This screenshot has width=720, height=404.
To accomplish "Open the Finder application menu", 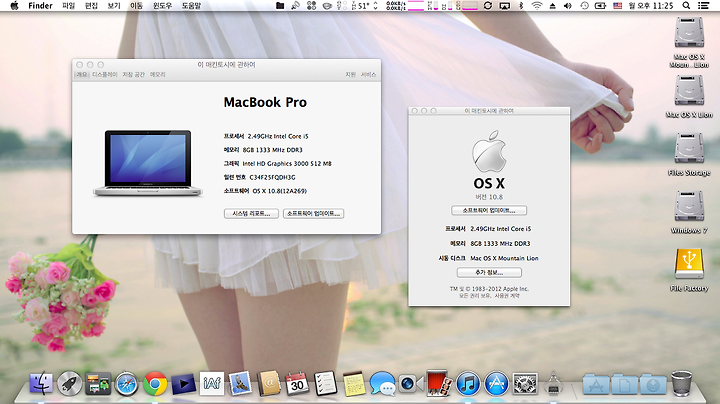I will point(40,6).
